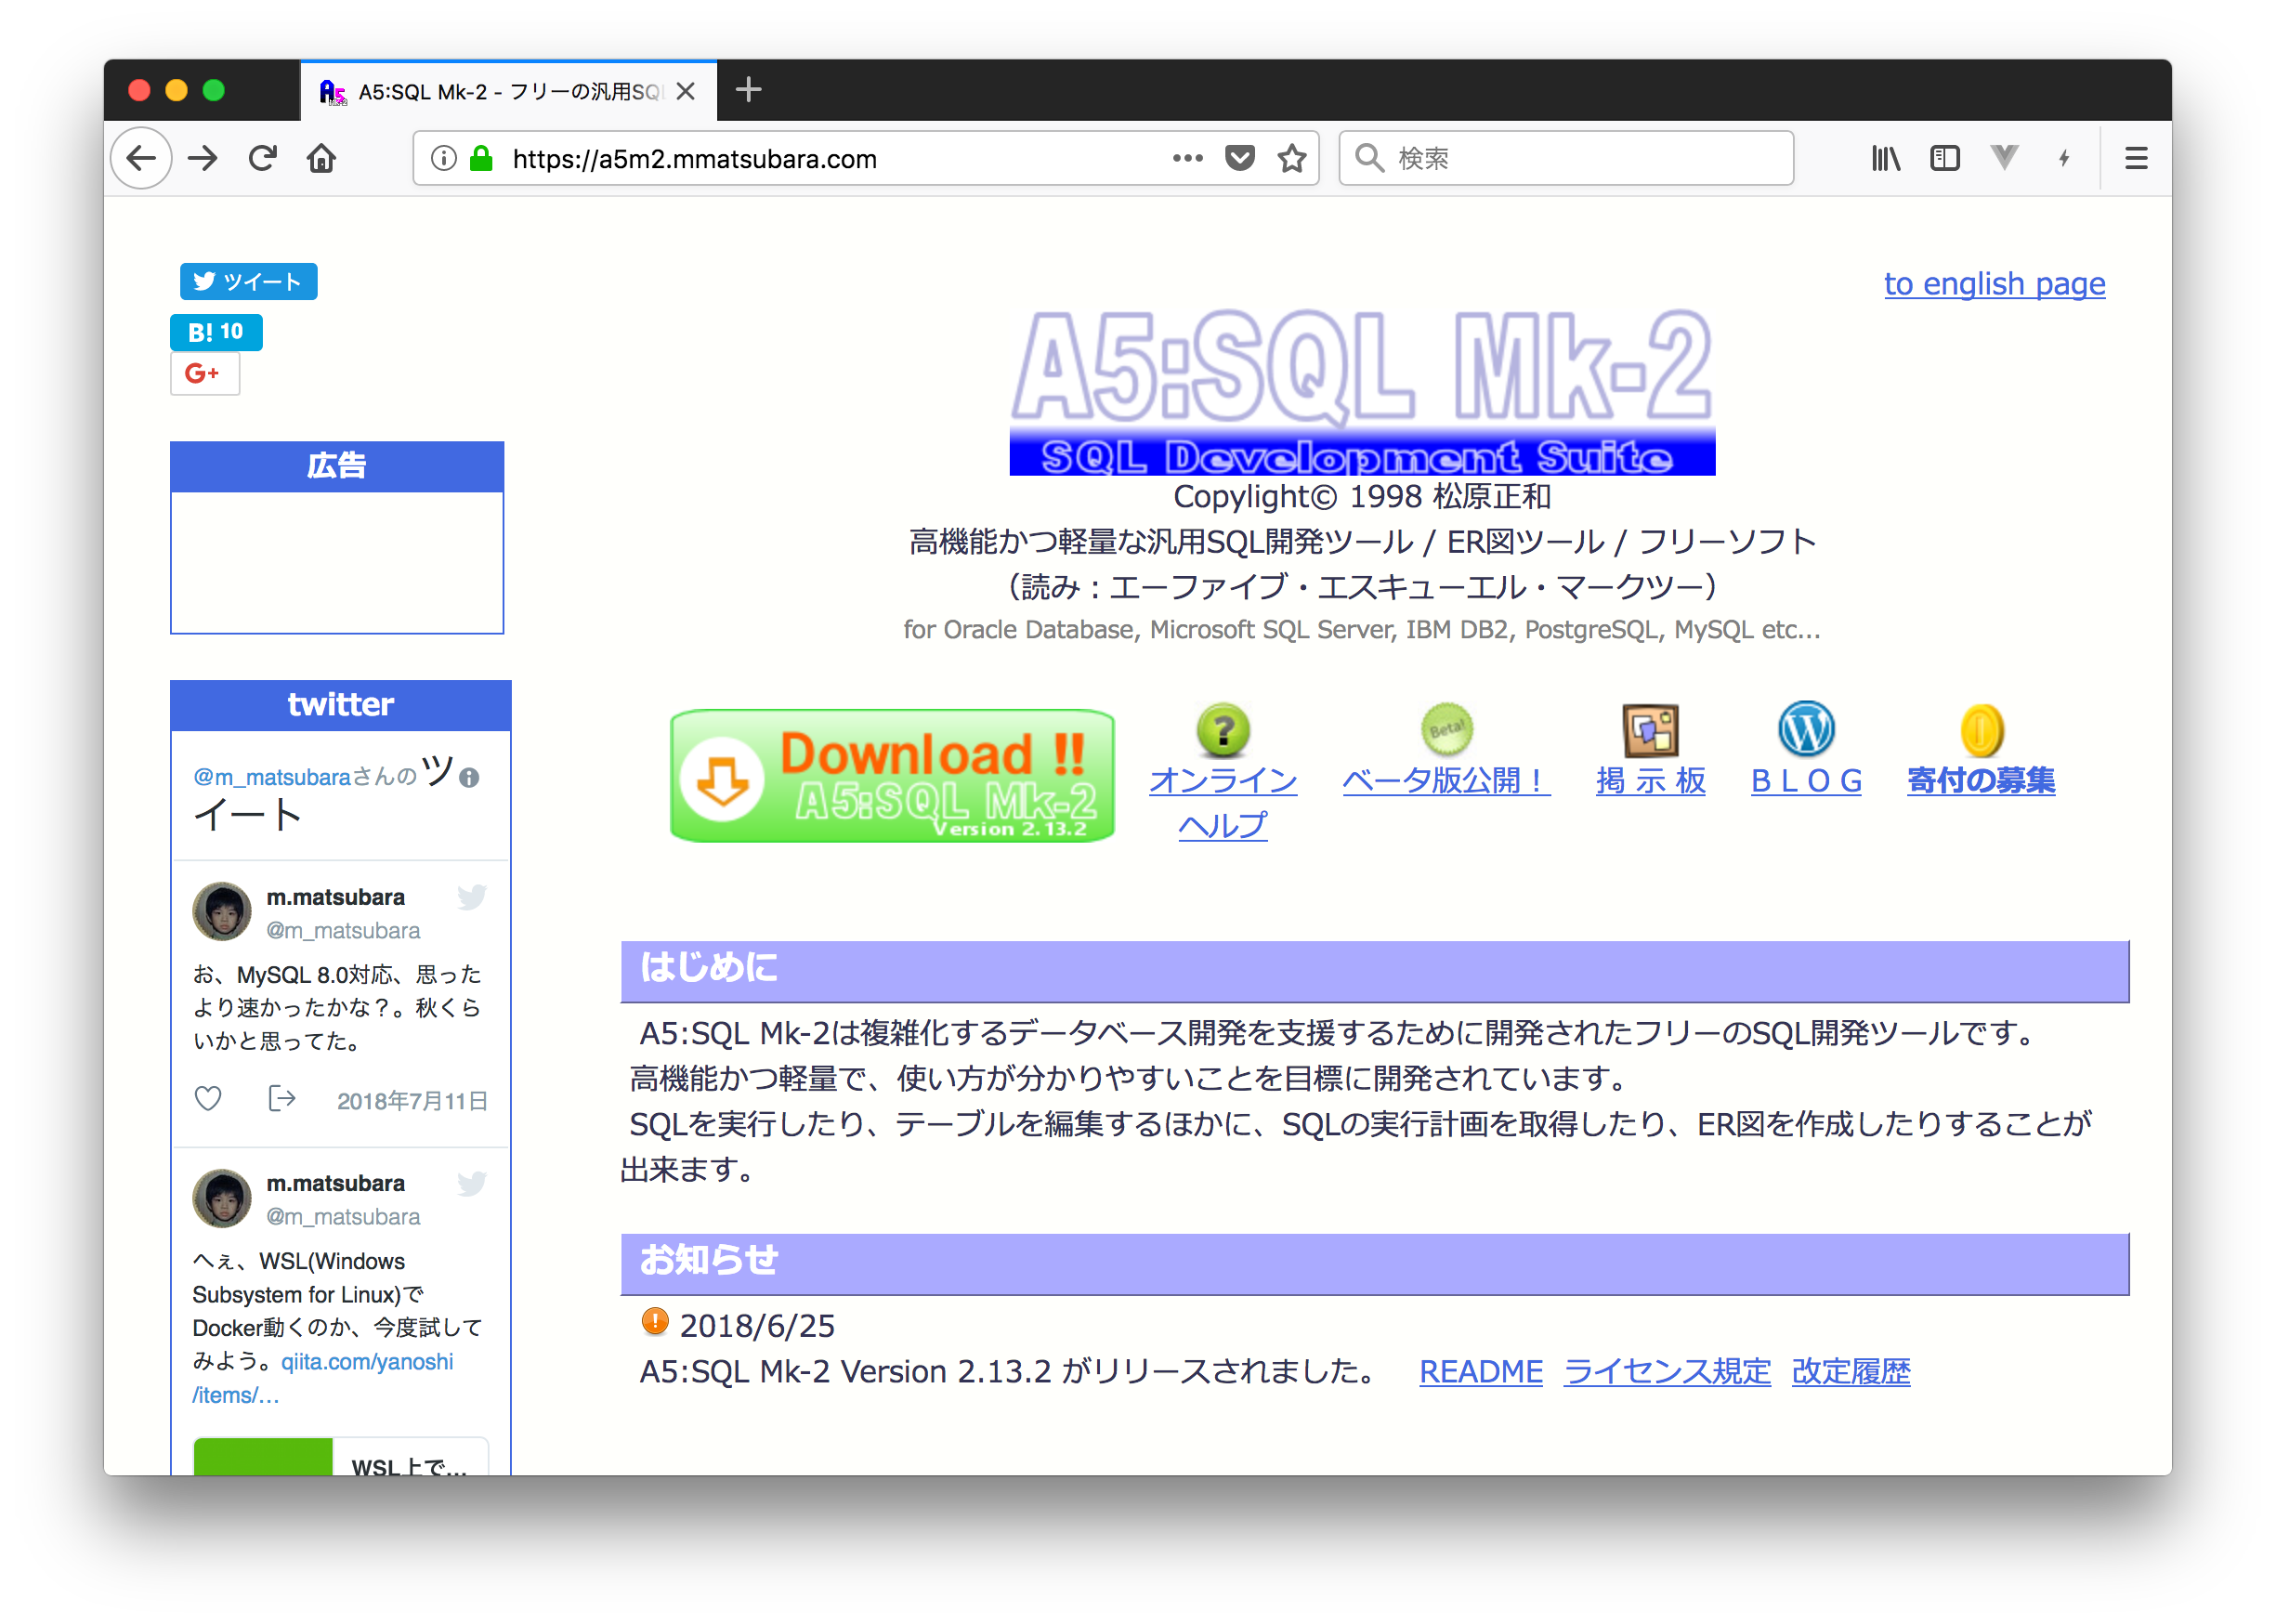Image resolution: width=2276 pixels, height=1624 pixels.
Task: Open the qiita.com/yanoshi link
Action: tap(323, 1378)
